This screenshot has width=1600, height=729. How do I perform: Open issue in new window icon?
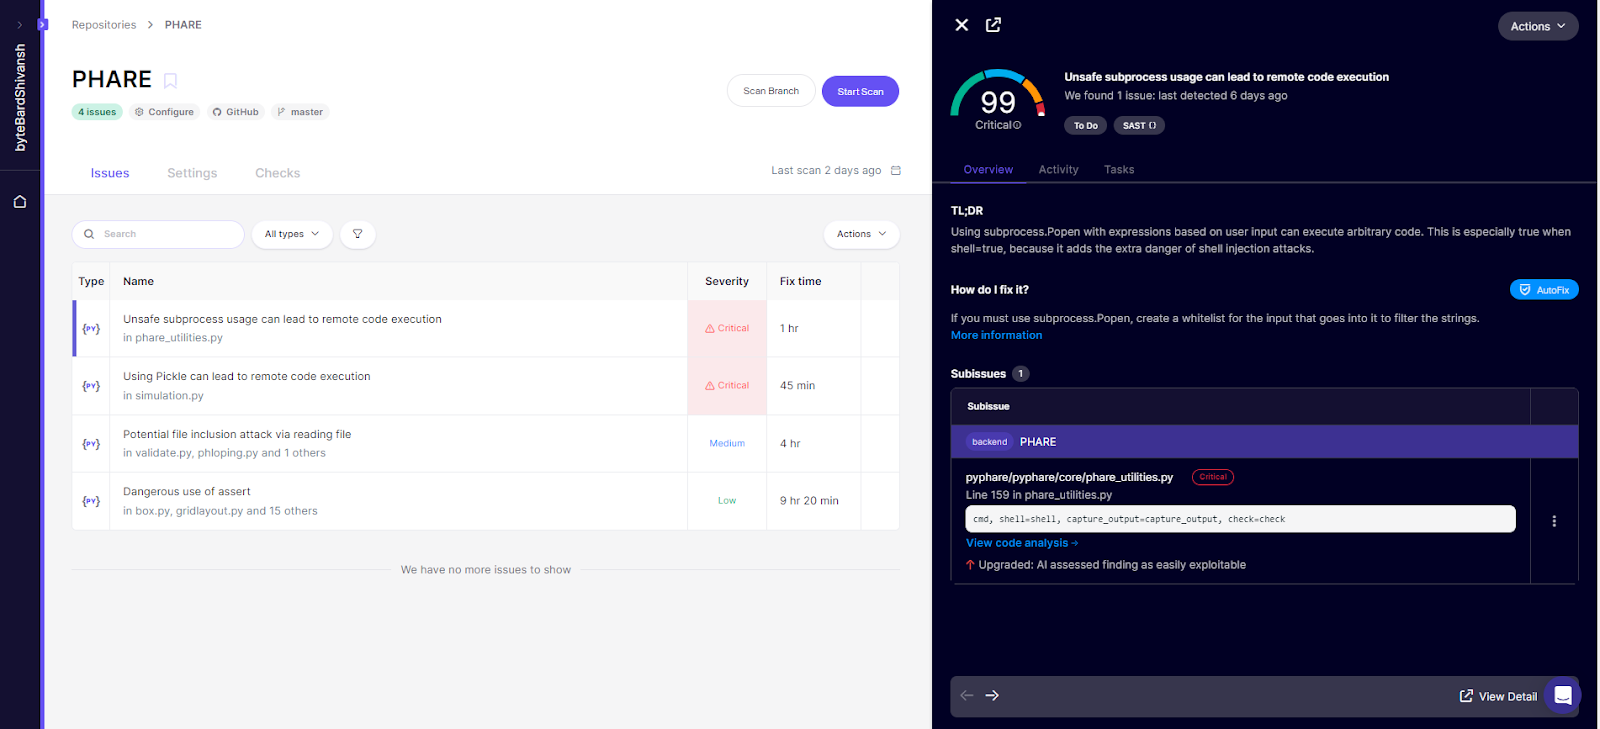[993, 25]
